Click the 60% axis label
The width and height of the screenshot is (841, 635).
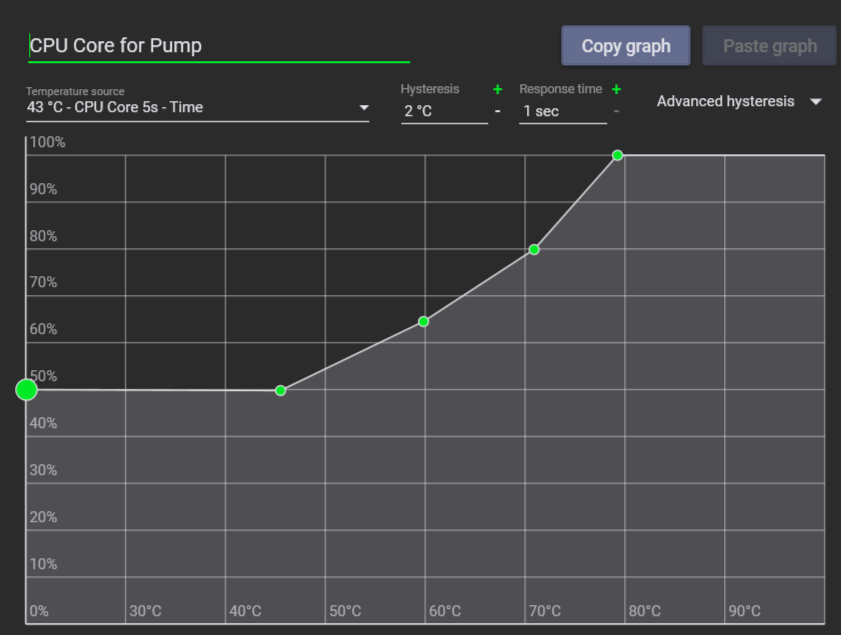(43, 329)
